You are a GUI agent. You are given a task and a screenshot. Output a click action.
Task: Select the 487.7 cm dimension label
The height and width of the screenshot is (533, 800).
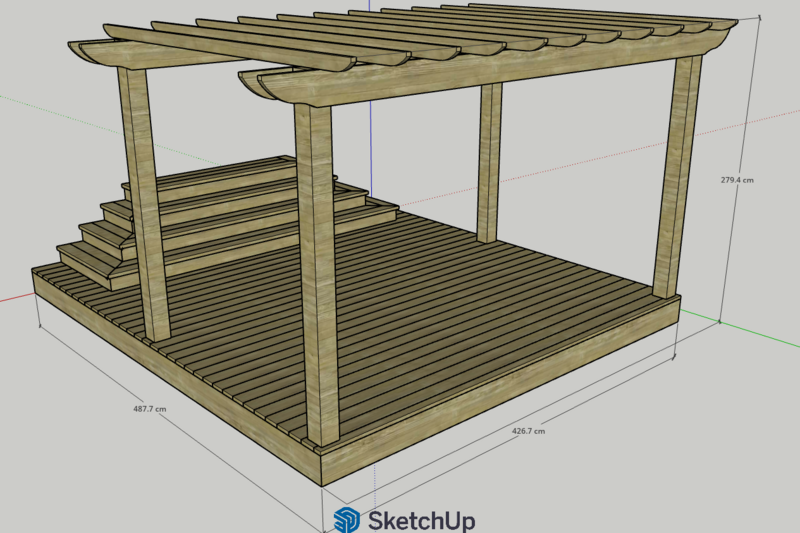(149, 409)
